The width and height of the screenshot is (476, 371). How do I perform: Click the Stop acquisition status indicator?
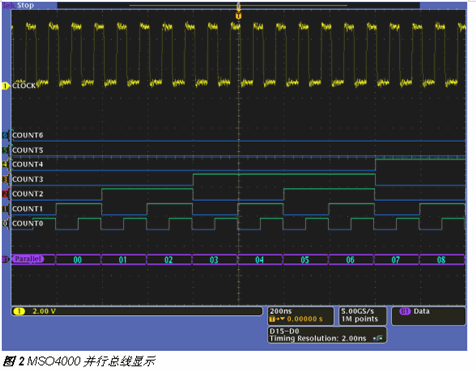point(25,5)
